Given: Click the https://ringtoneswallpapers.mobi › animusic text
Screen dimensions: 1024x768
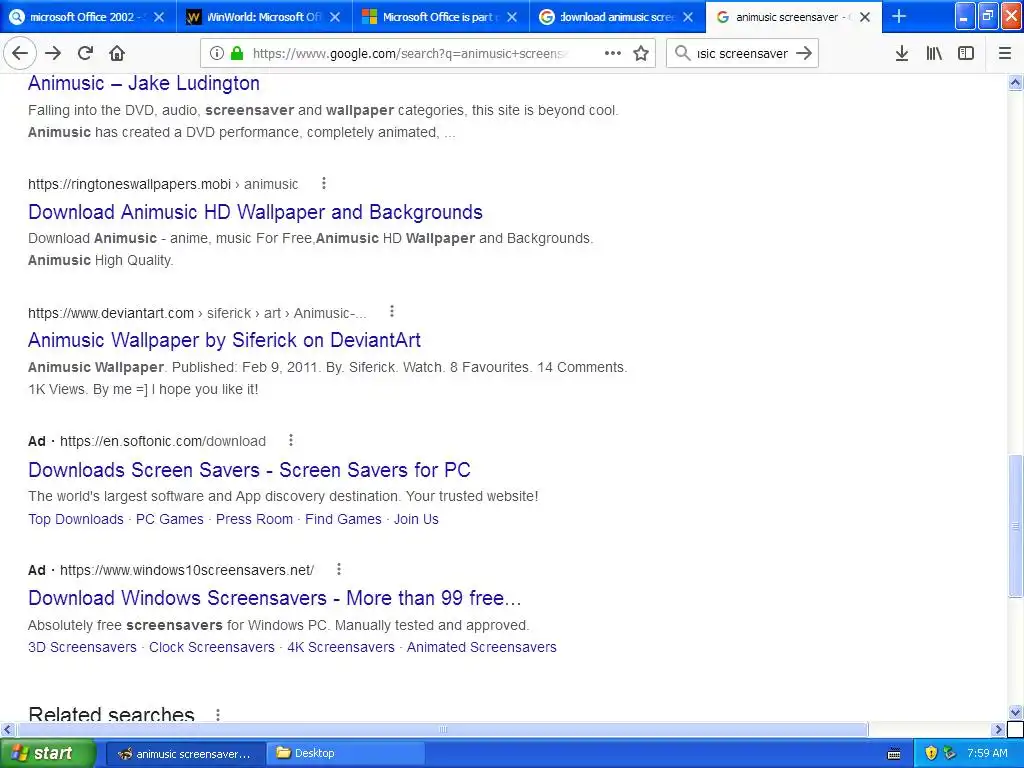Looking at the screenshot, I should tap(163, 184).
